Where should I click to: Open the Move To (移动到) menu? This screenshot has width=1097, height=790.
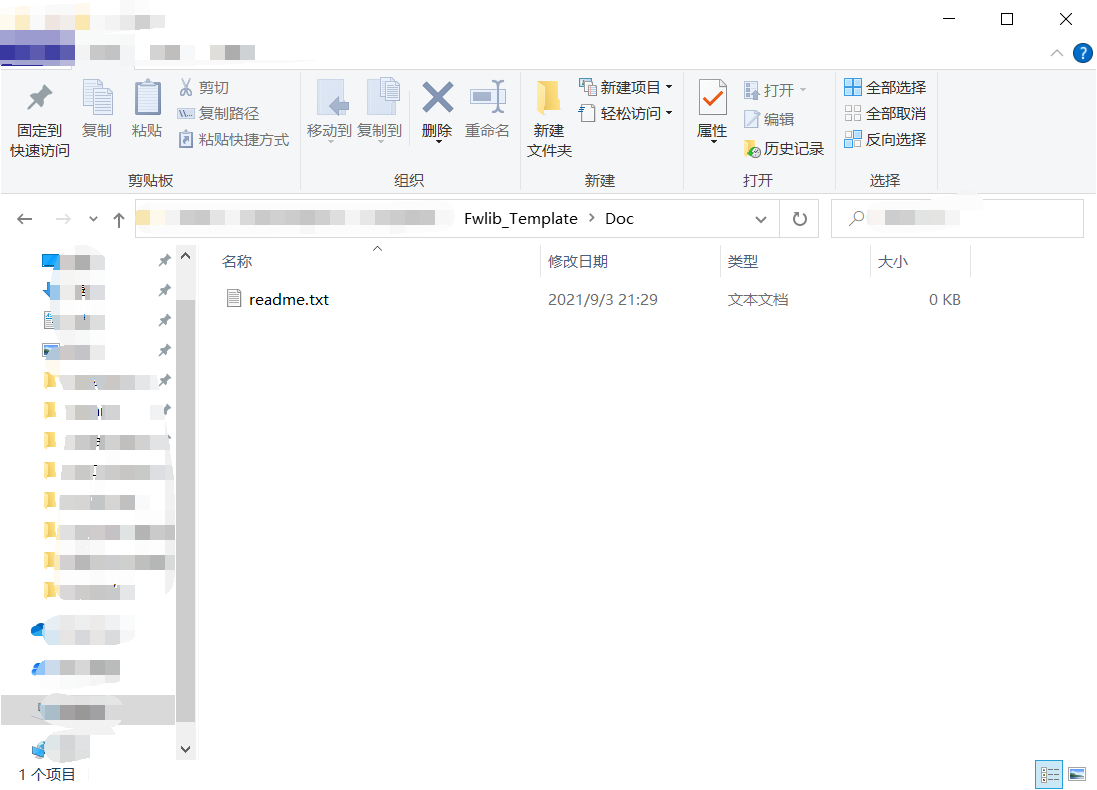point(330,110)
